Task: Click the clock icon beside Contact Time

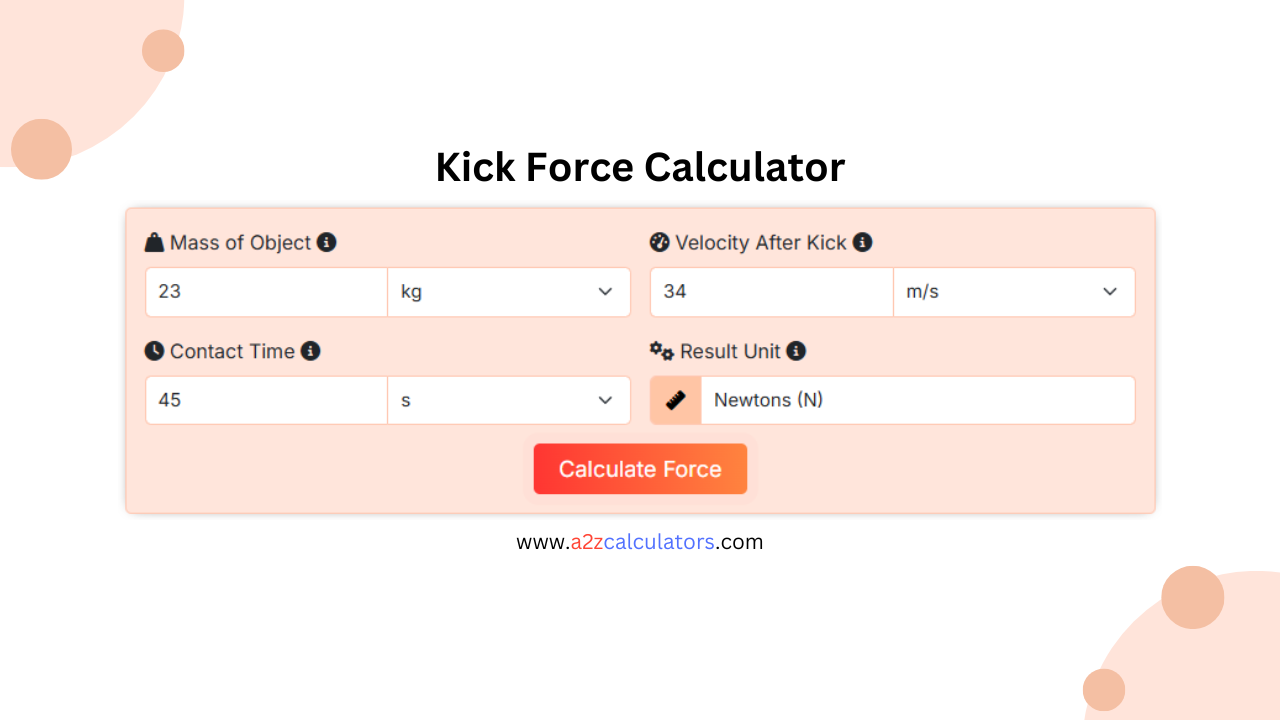Action: (x=155, y=351)
